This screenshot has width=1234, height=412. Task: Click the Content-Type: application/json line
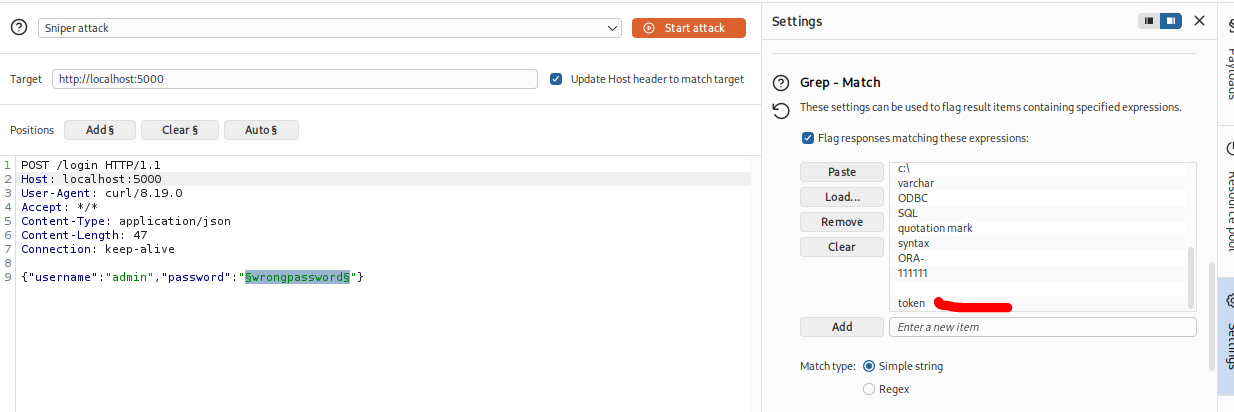126,221
